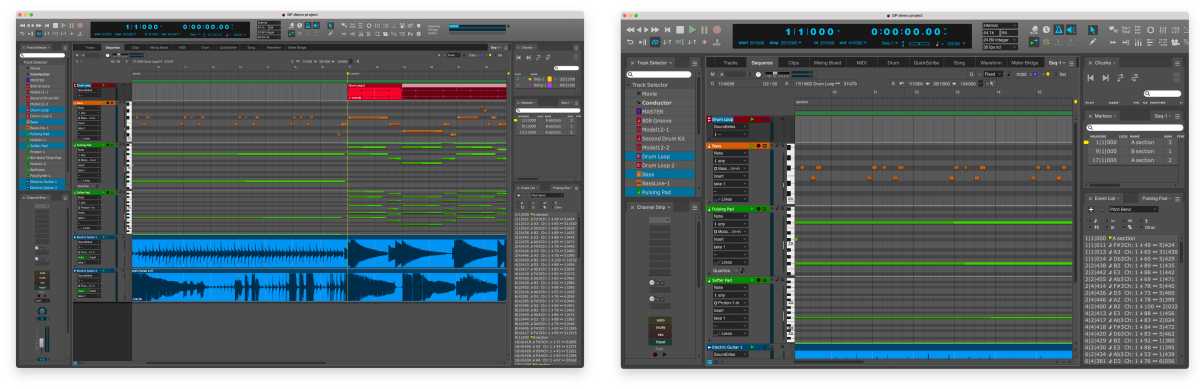The width and height of the screenshot is (1200, 389).
Task: Toggle input button in right window Channel Strip
Action: coord(660,343)
